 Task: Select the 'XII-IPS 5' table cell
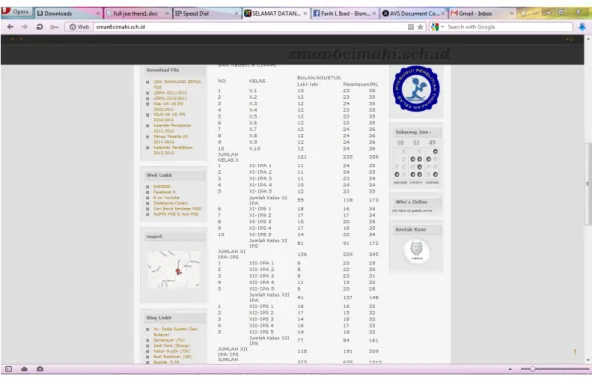pos(261,332)
